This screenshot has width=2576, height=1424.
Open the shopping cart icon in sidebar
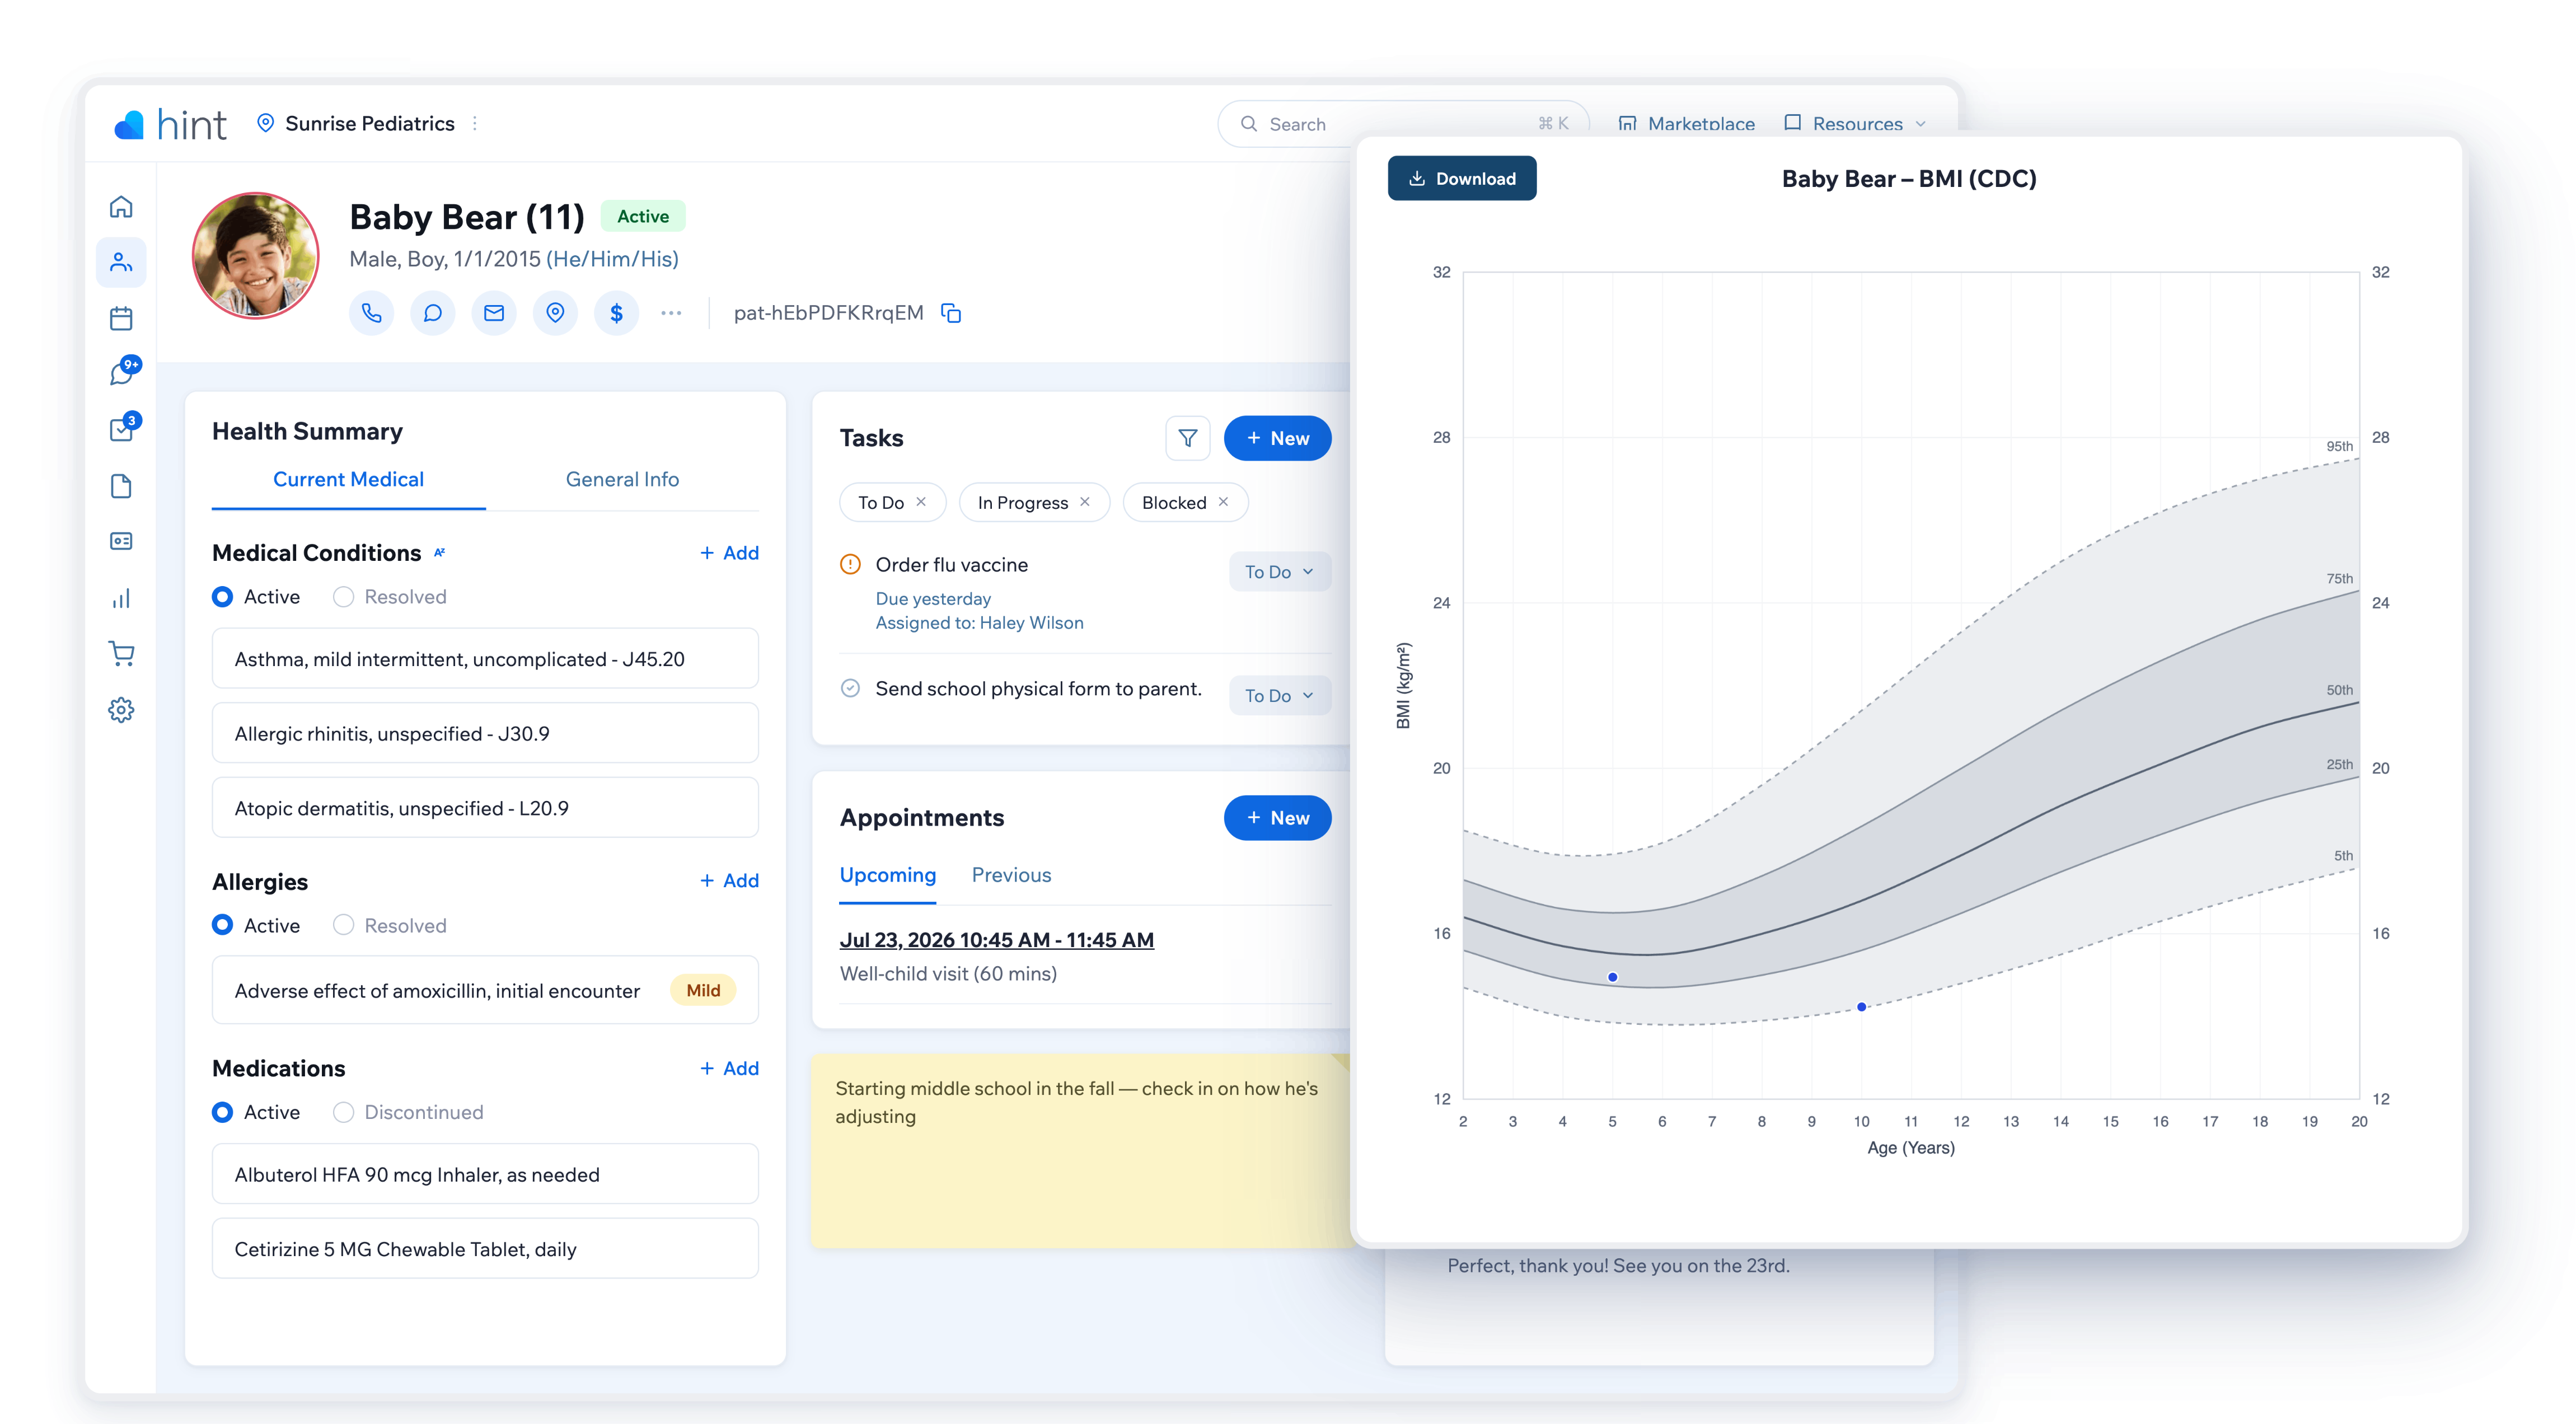[121, 654]
